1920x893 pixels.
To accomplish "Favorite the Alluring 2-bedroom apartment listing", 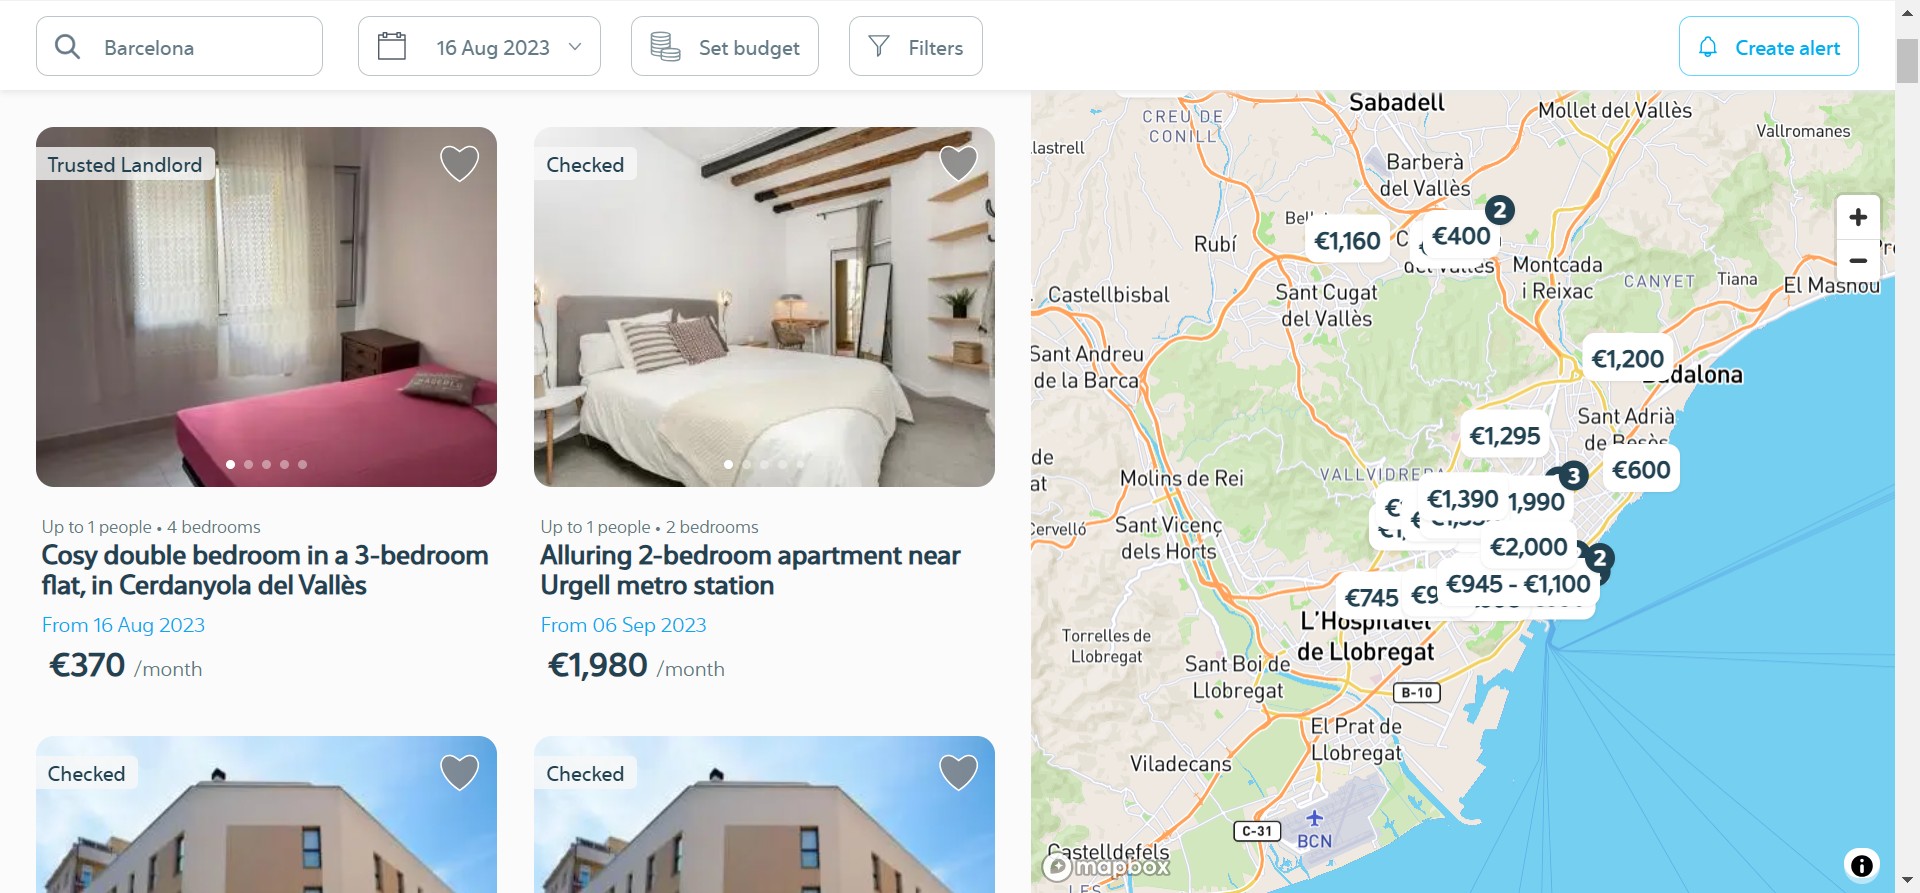I will [958, 163].
